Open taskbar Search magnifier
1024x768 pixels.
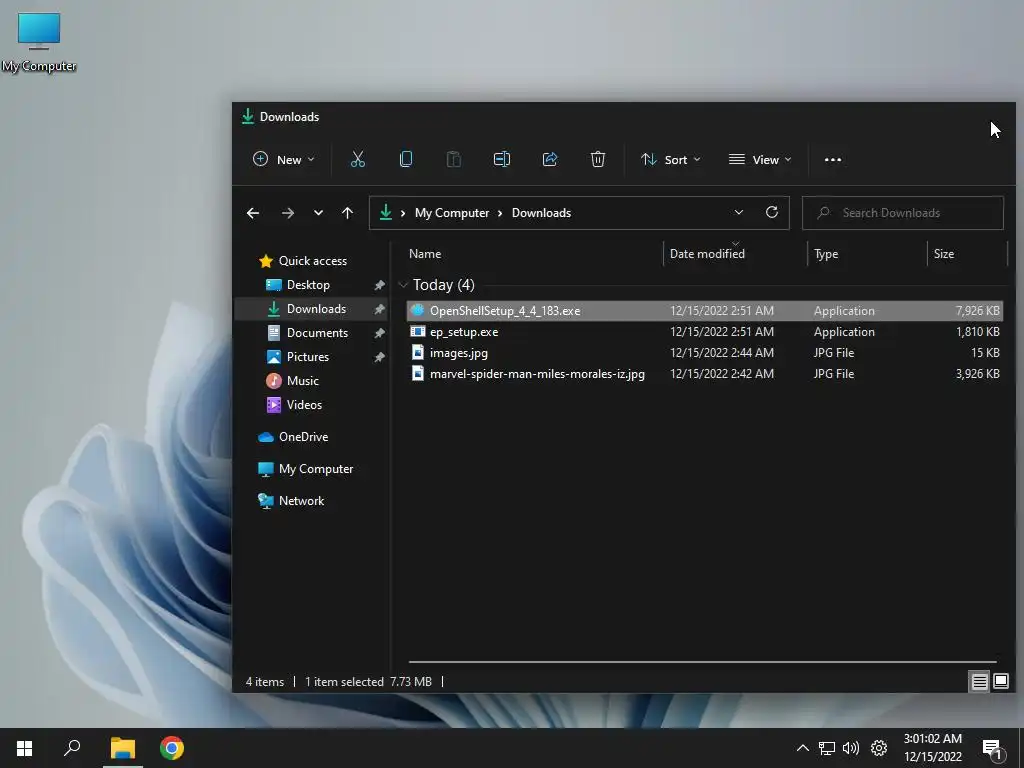tap(72, 748)
